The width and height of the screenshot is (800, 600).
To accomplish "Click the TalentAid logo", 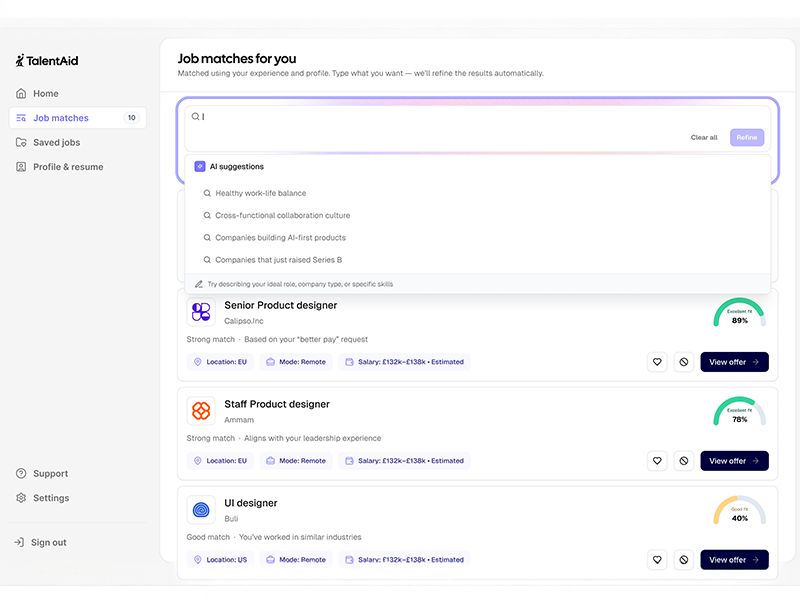I will (47, 61).
